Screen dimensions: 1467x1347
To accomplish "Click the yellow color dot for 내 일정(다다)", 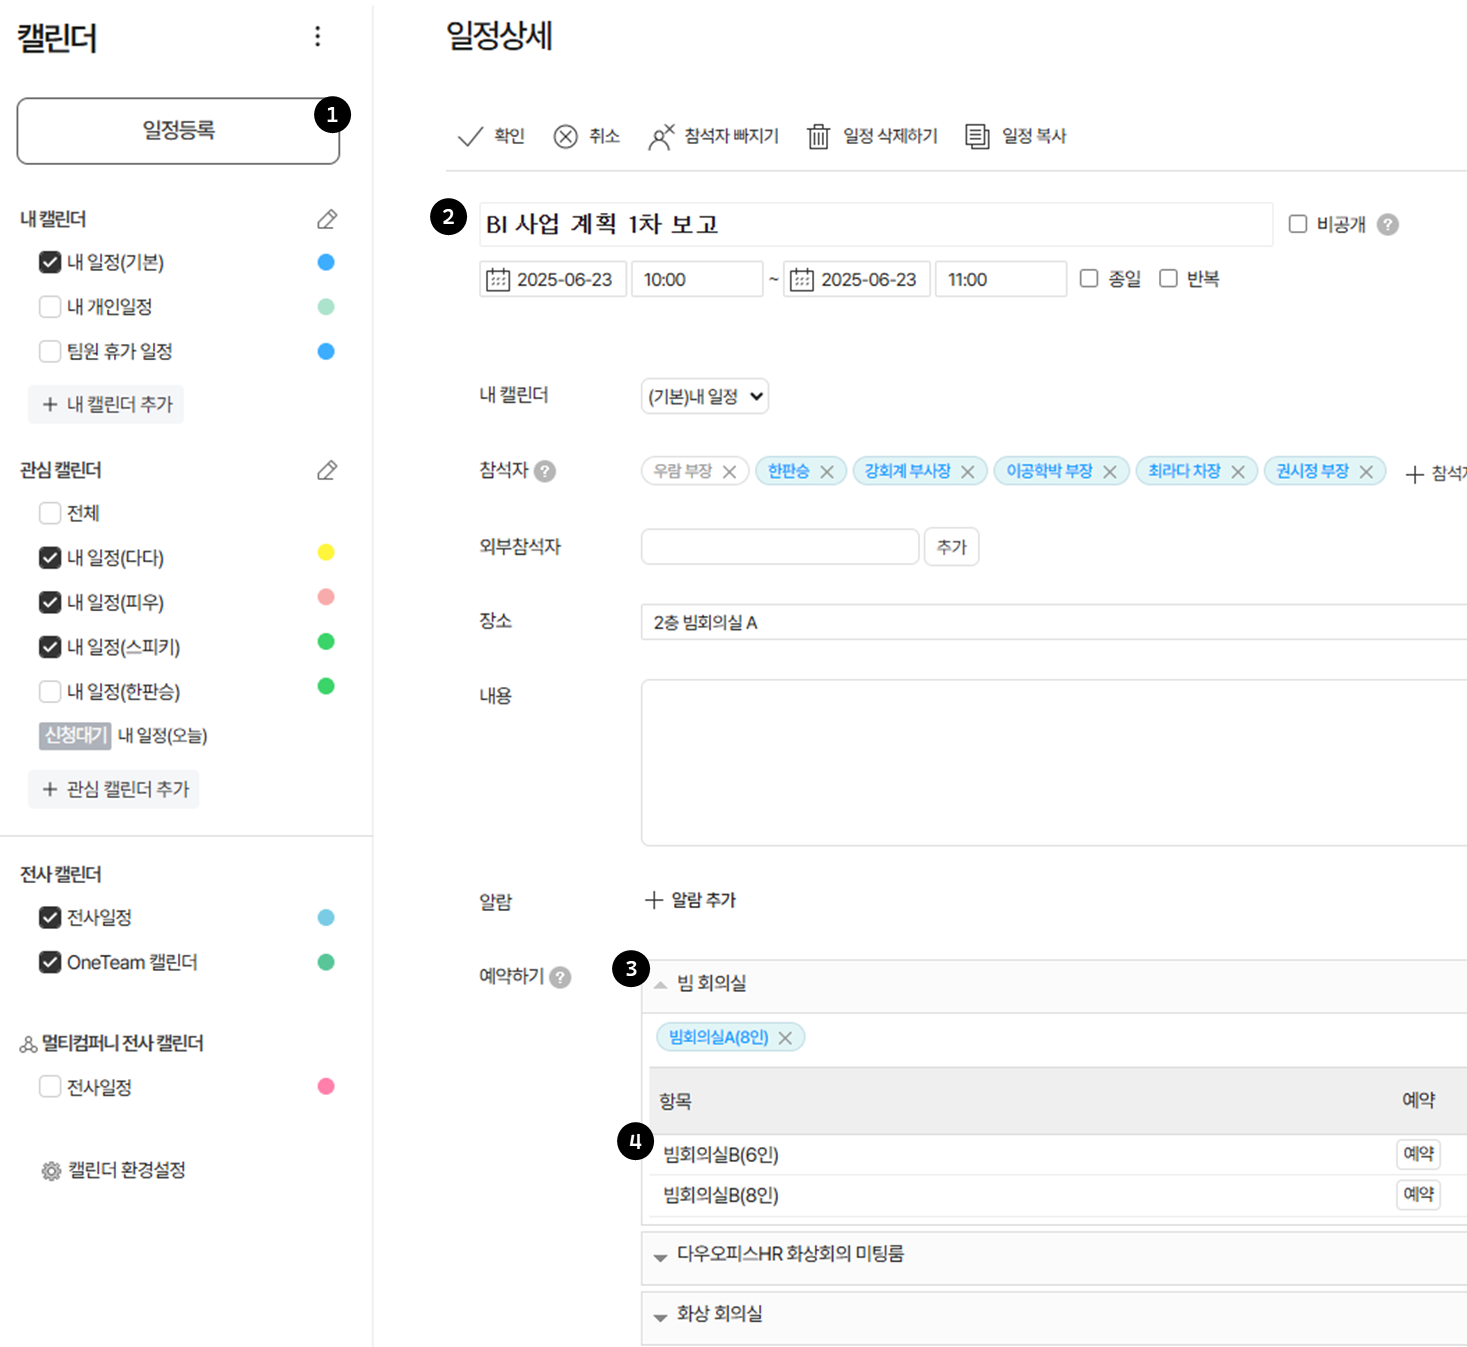I will point(326,553).
